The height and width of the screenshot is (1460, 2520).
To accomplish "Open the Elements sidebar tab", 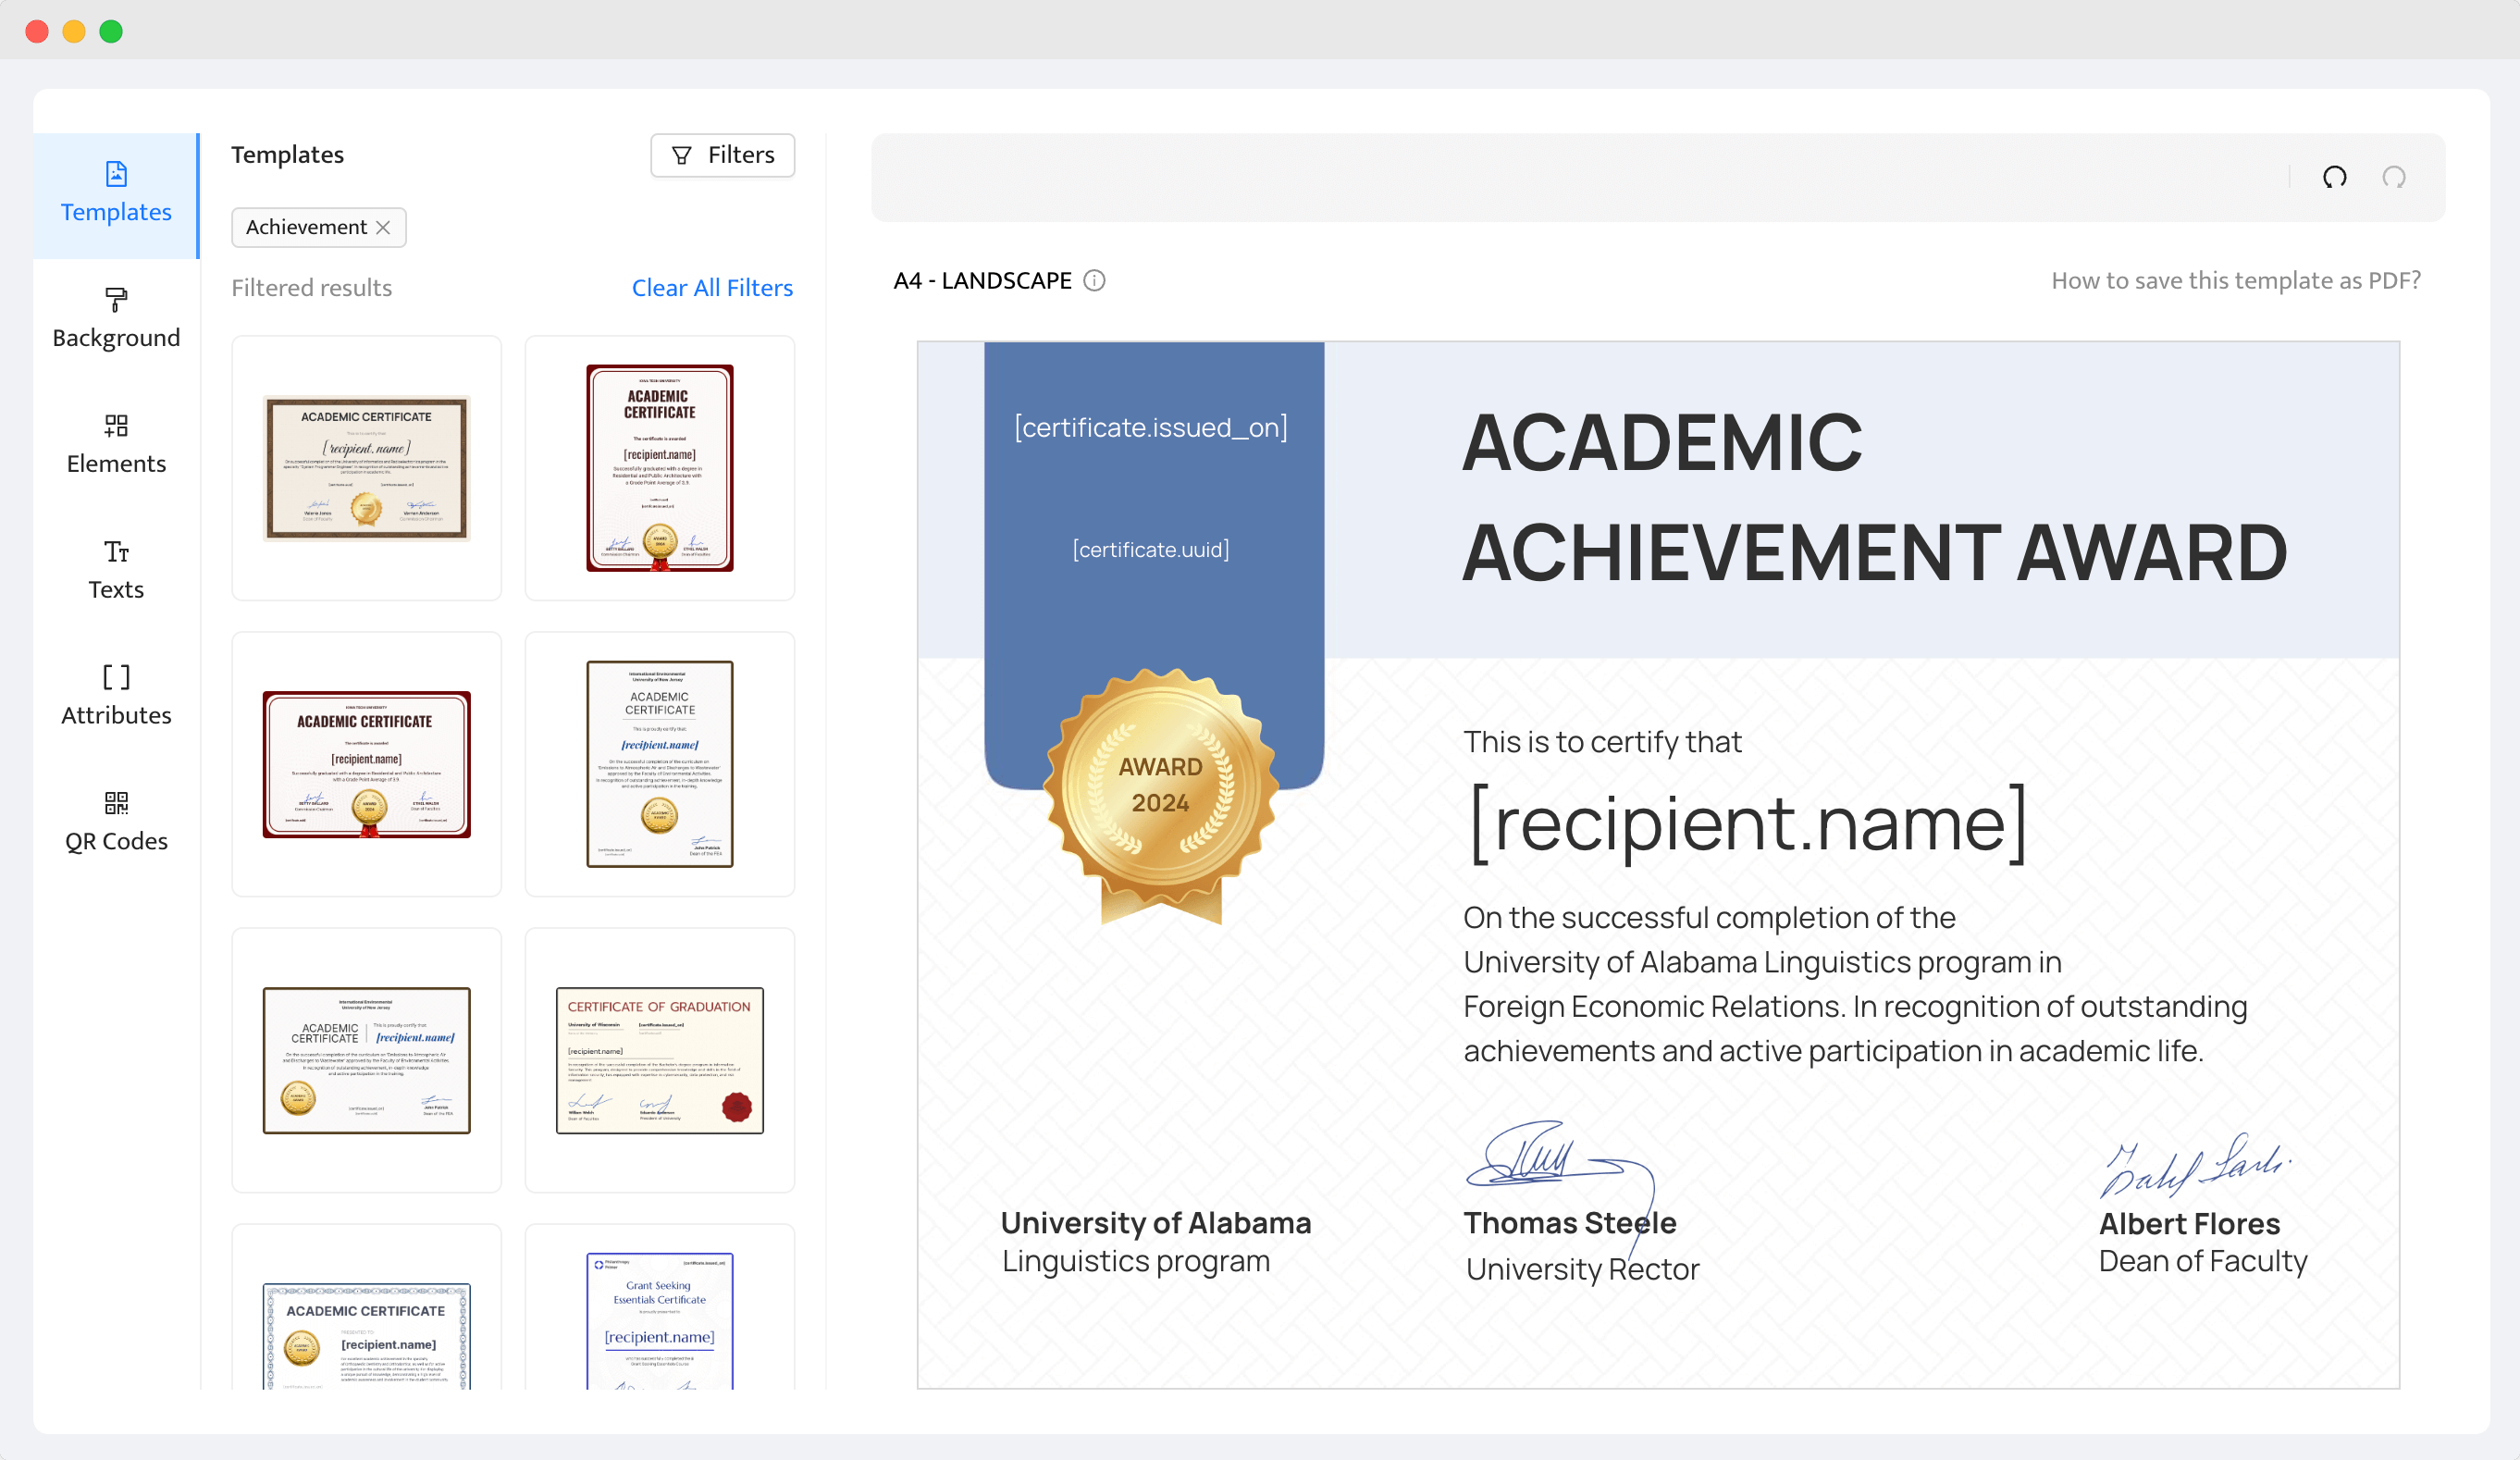I will 116,446.
